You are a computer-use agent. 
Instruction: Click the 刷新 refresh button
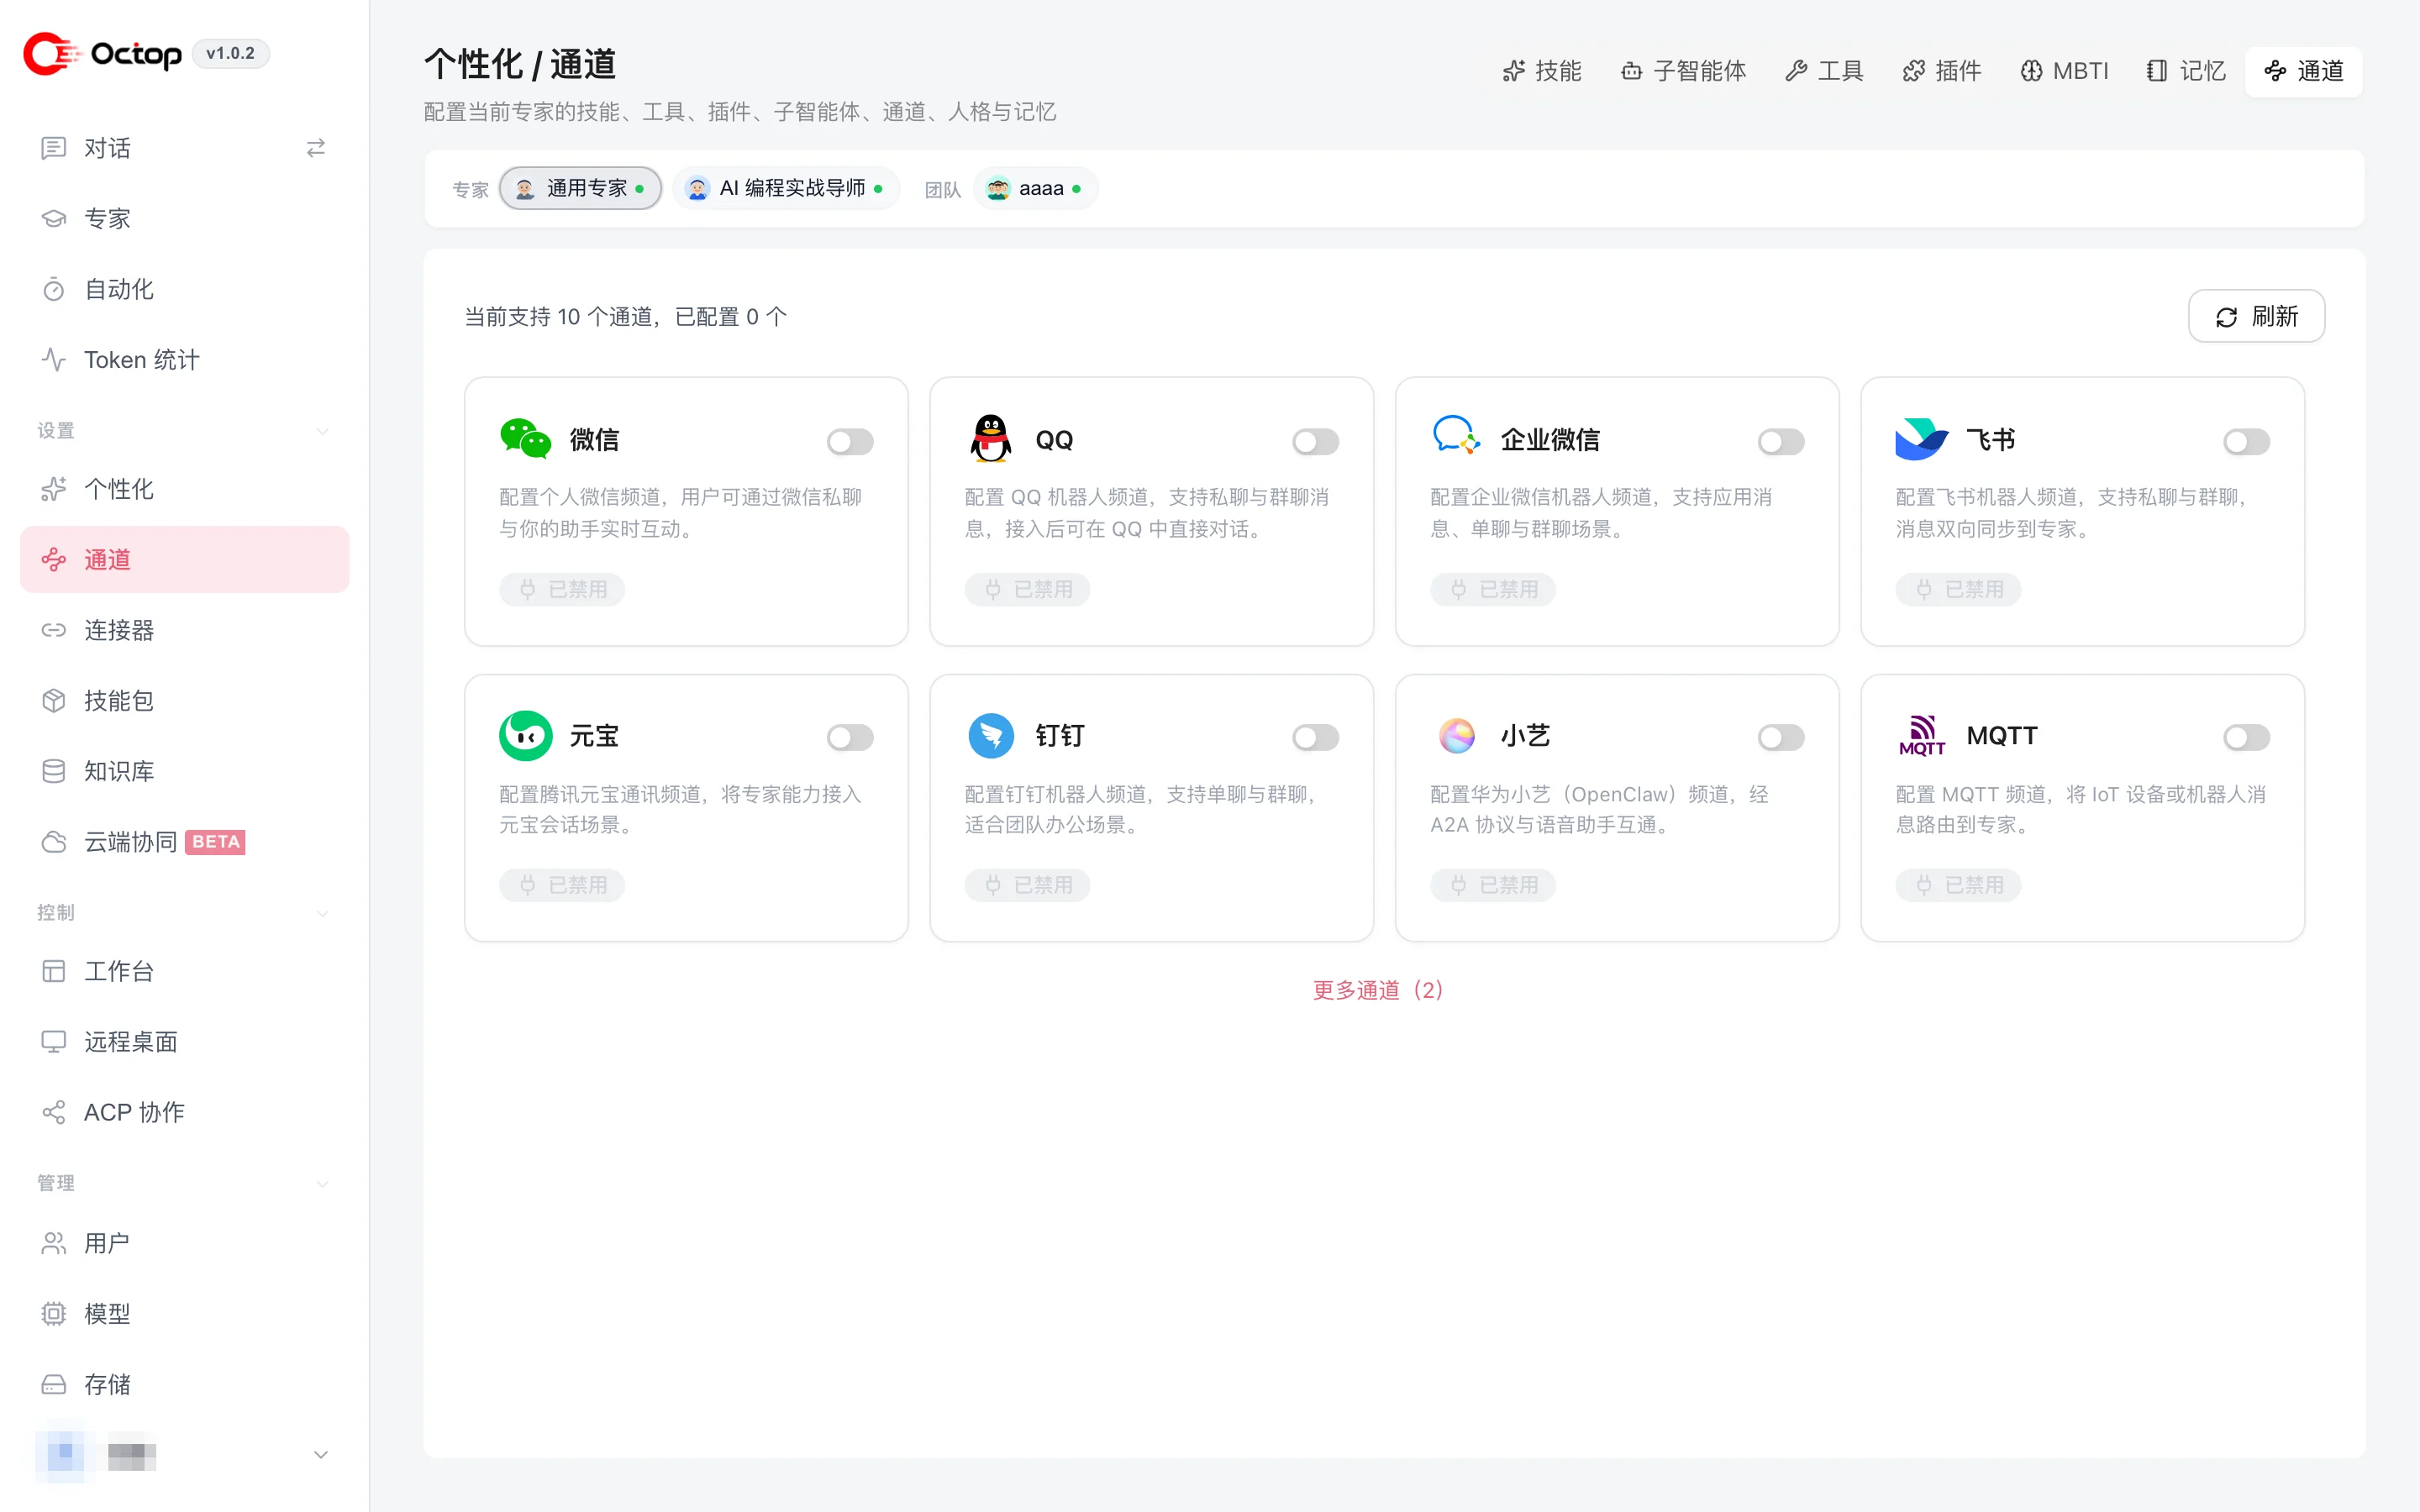click(2256, 316)
